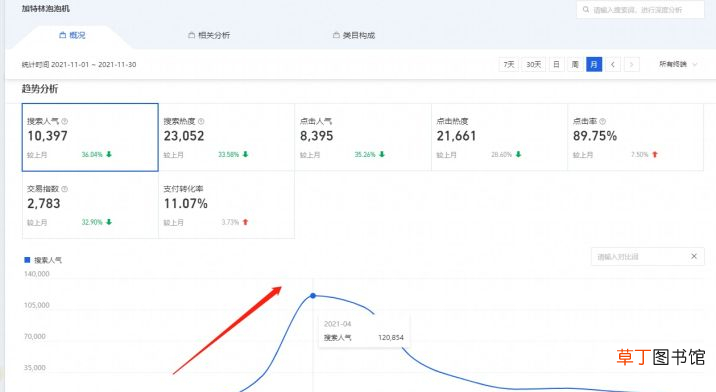
Task: Click the 概况 tab icon
Action: 63,35
